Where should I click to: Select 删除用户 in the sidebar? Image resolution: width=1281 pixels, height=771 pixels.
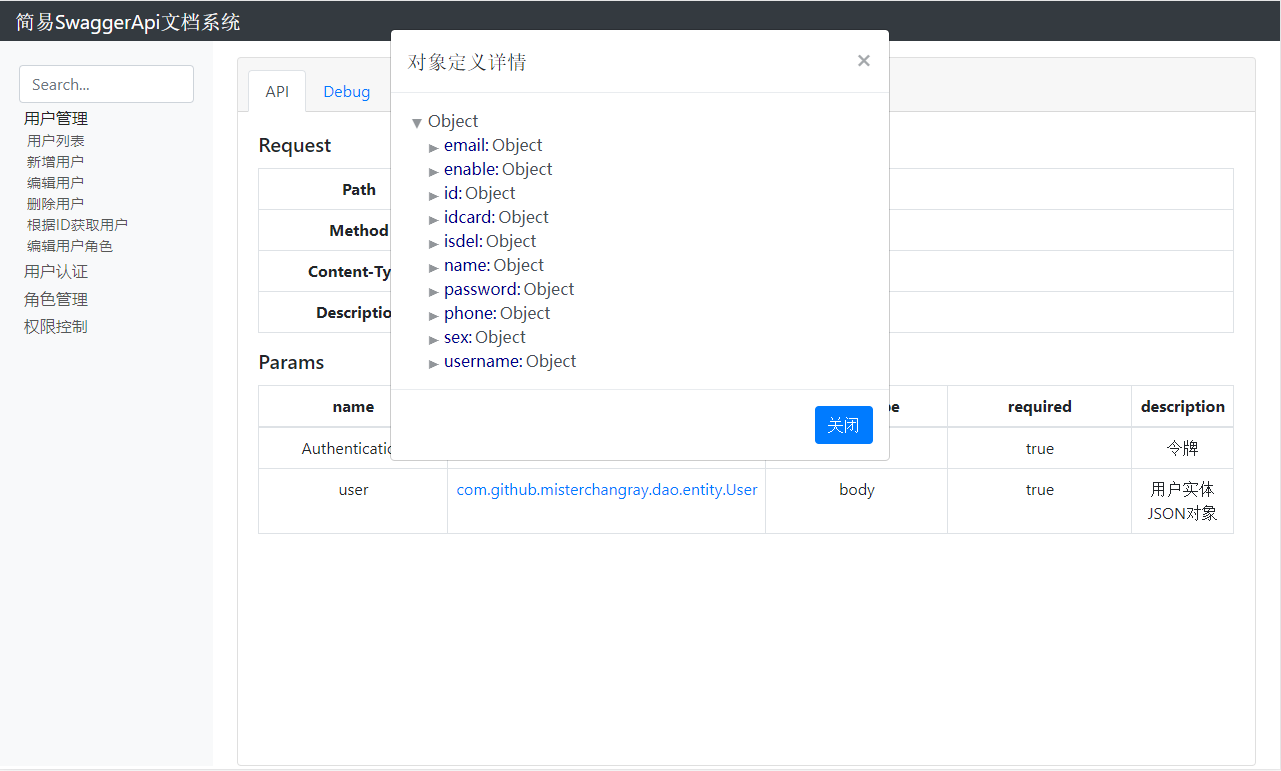(56, 204)
